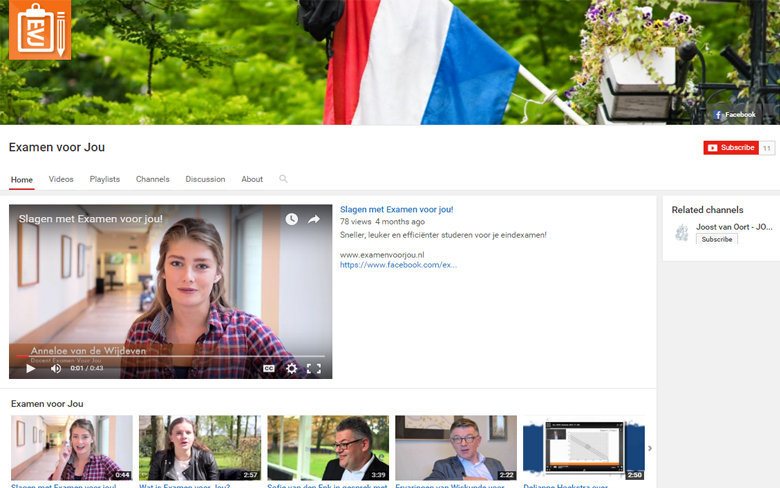Open the 2:22 video thumbnail
The image size is (780, 488).
pos(456,448)
